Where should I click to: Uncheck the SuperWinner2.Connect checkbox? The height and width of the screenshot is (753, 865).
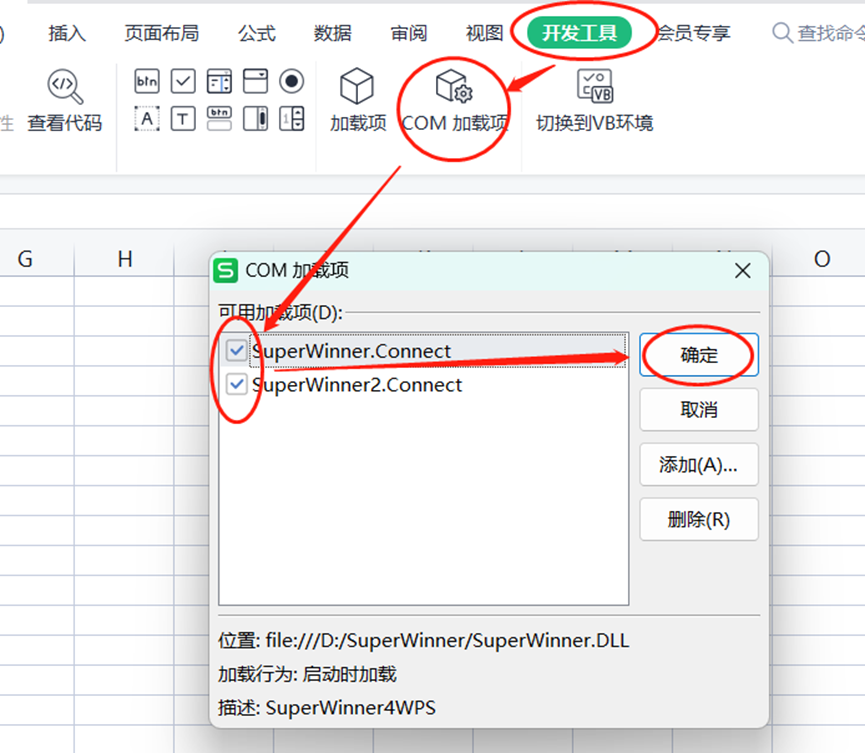tap(237, 384)
